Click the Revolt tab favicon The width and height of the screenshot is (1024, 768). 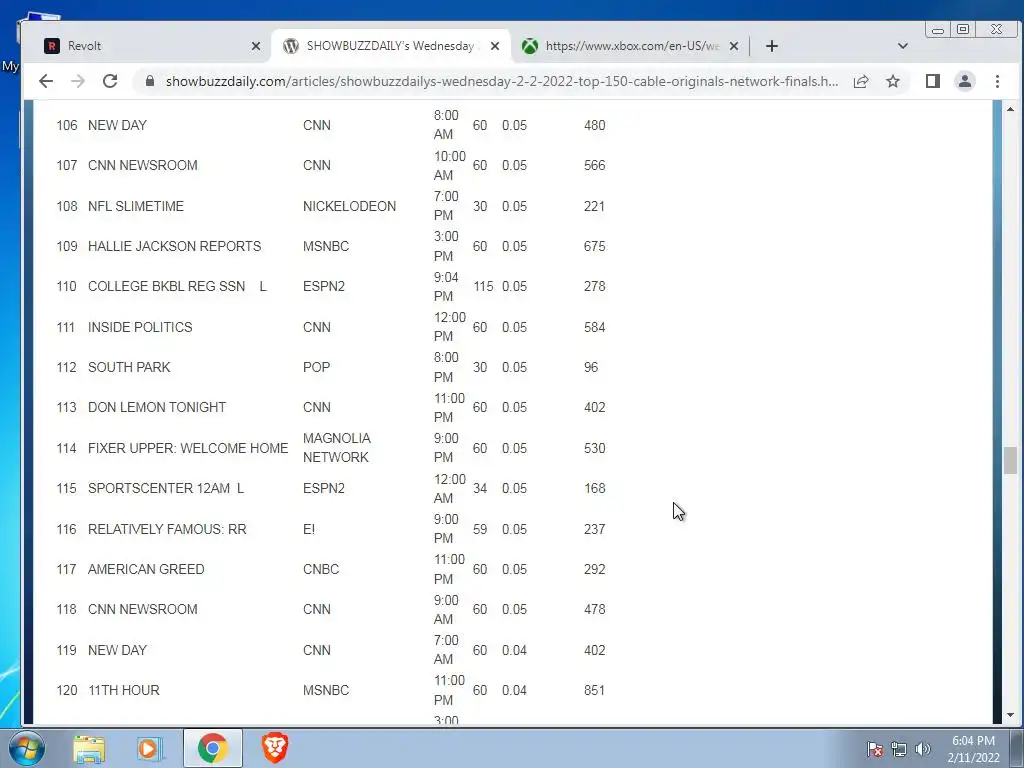point(52,46)
